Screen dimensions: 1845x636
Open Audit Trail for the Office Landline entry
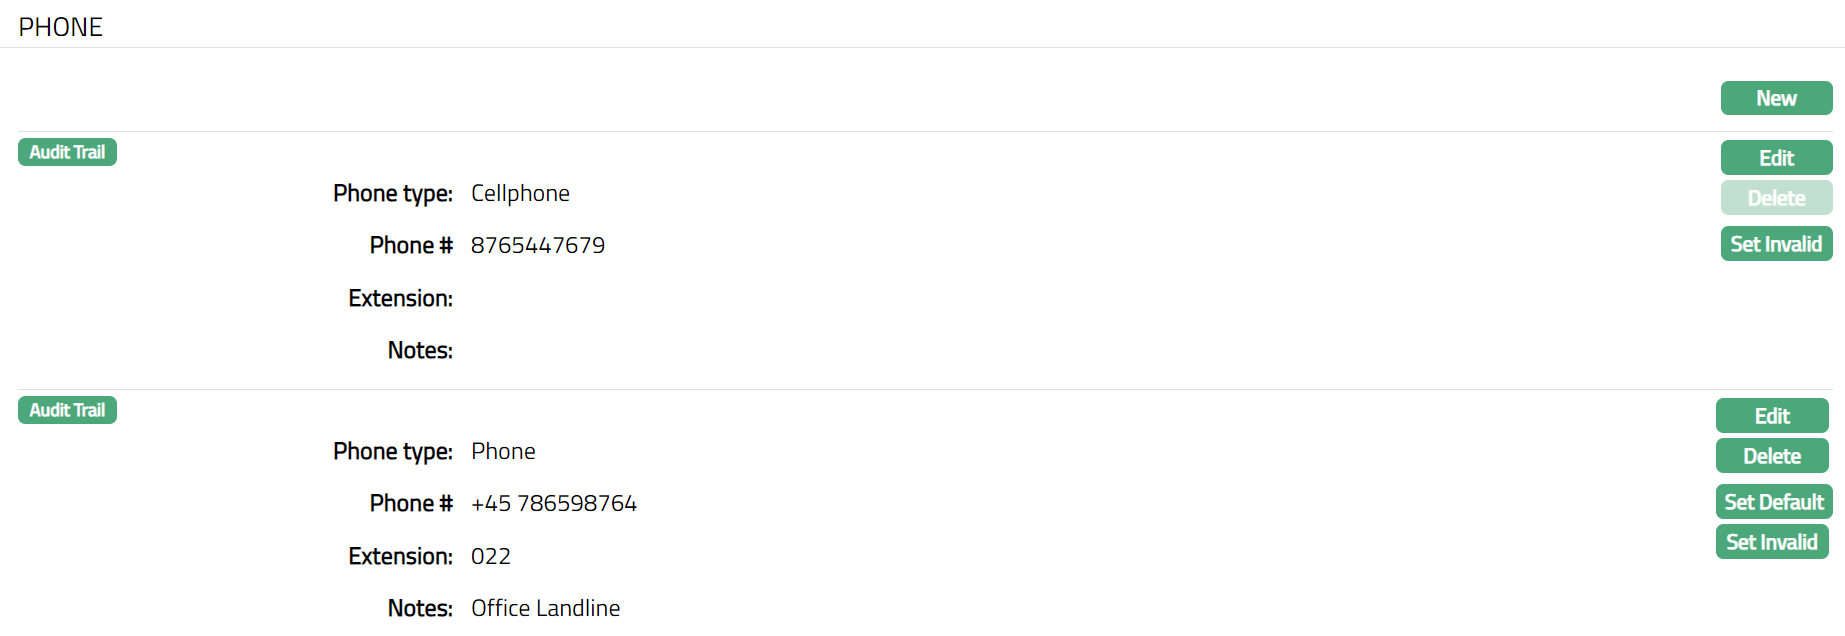point(67,410)
